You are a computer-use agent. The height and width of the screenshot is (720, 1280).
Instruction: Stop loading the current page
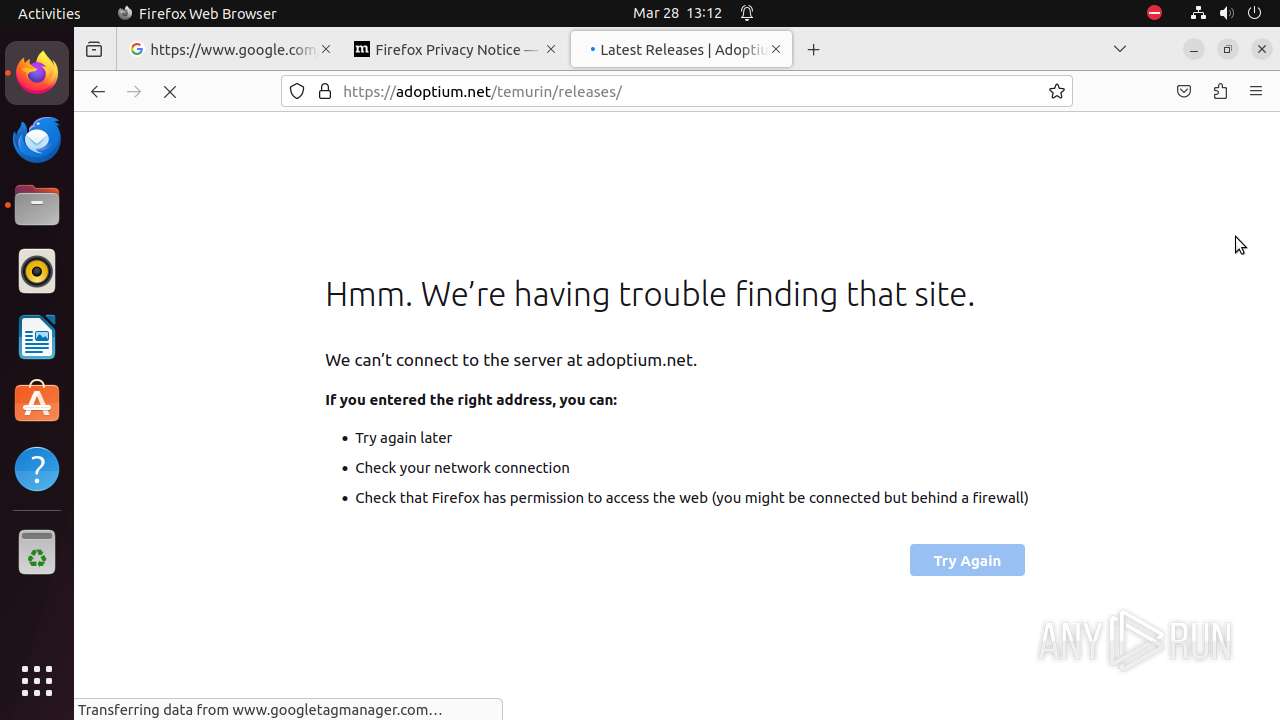pyautogui.click(x=170, y=91)
